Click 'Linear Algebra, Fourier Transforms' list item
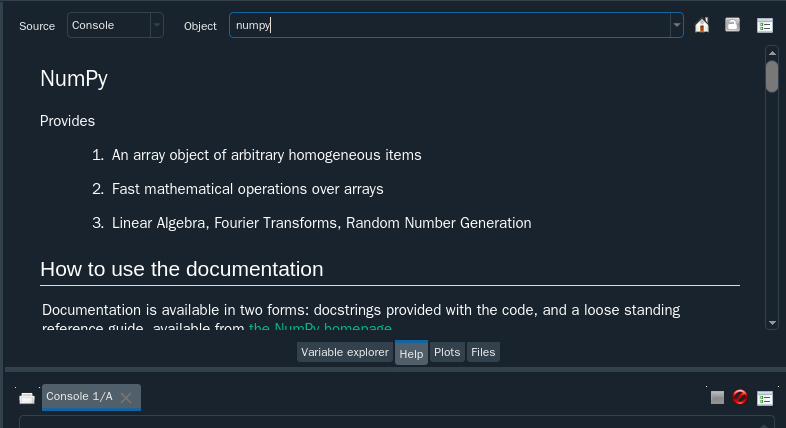Image resolution: width=786 pixels, height=428 pixels. coord(321,223)
